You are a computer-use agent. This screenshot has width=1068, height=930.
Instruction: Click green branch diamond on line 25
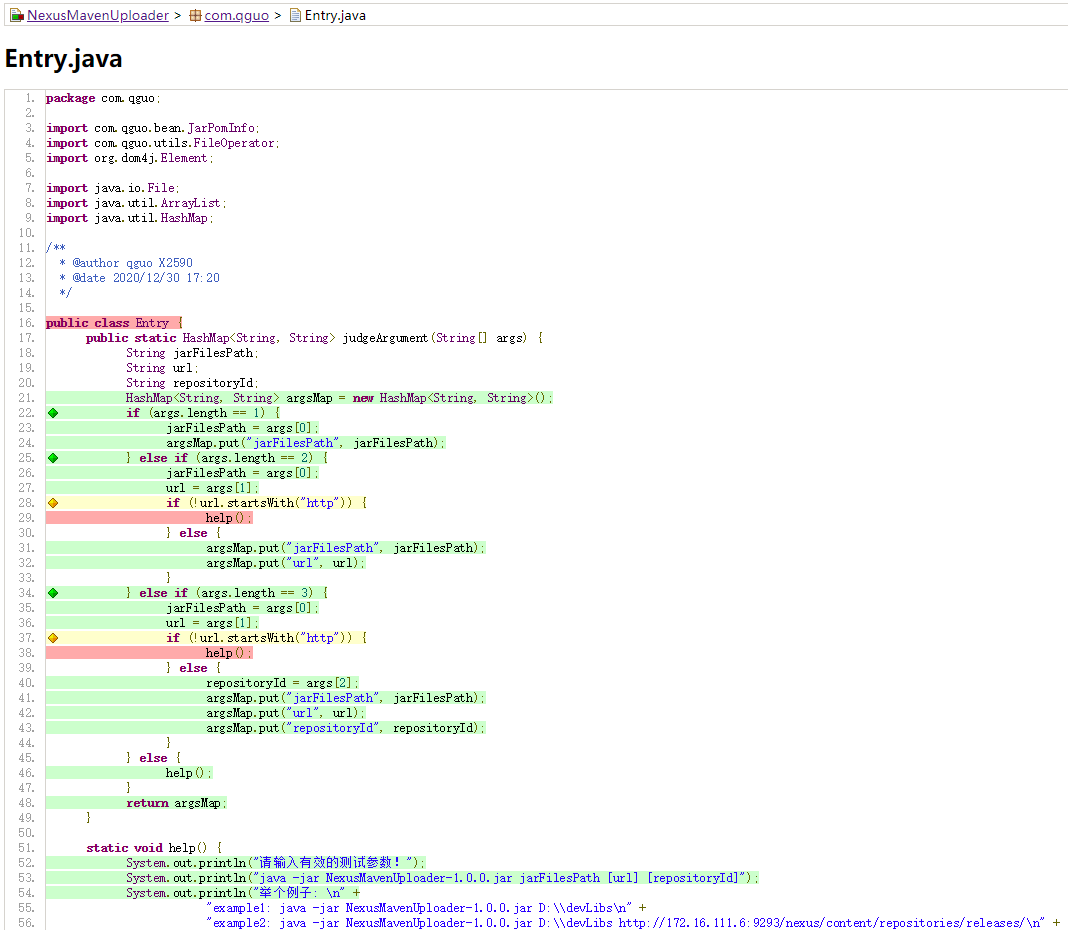(x=53, y=458)
